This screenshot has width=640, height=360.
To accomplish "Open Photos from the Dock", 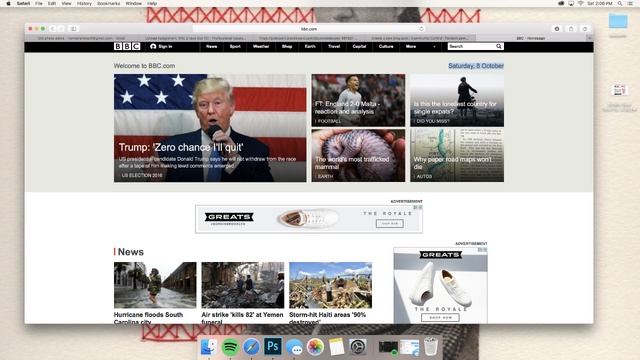I will [315, 347].
